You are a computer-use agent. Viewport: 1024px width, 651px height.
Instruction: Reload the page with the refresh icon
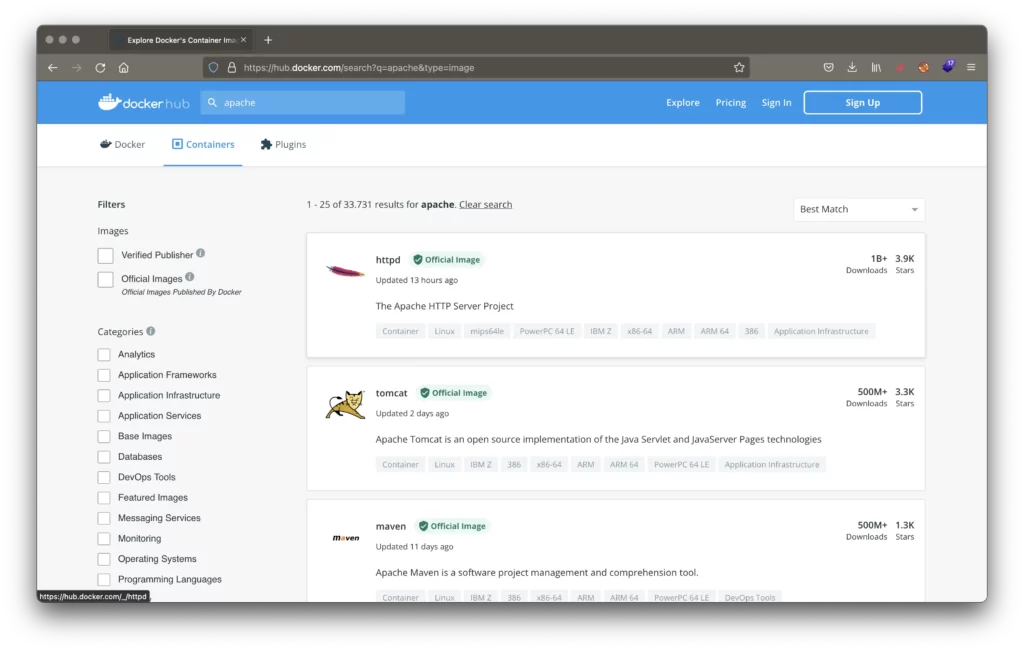(100, 67)
